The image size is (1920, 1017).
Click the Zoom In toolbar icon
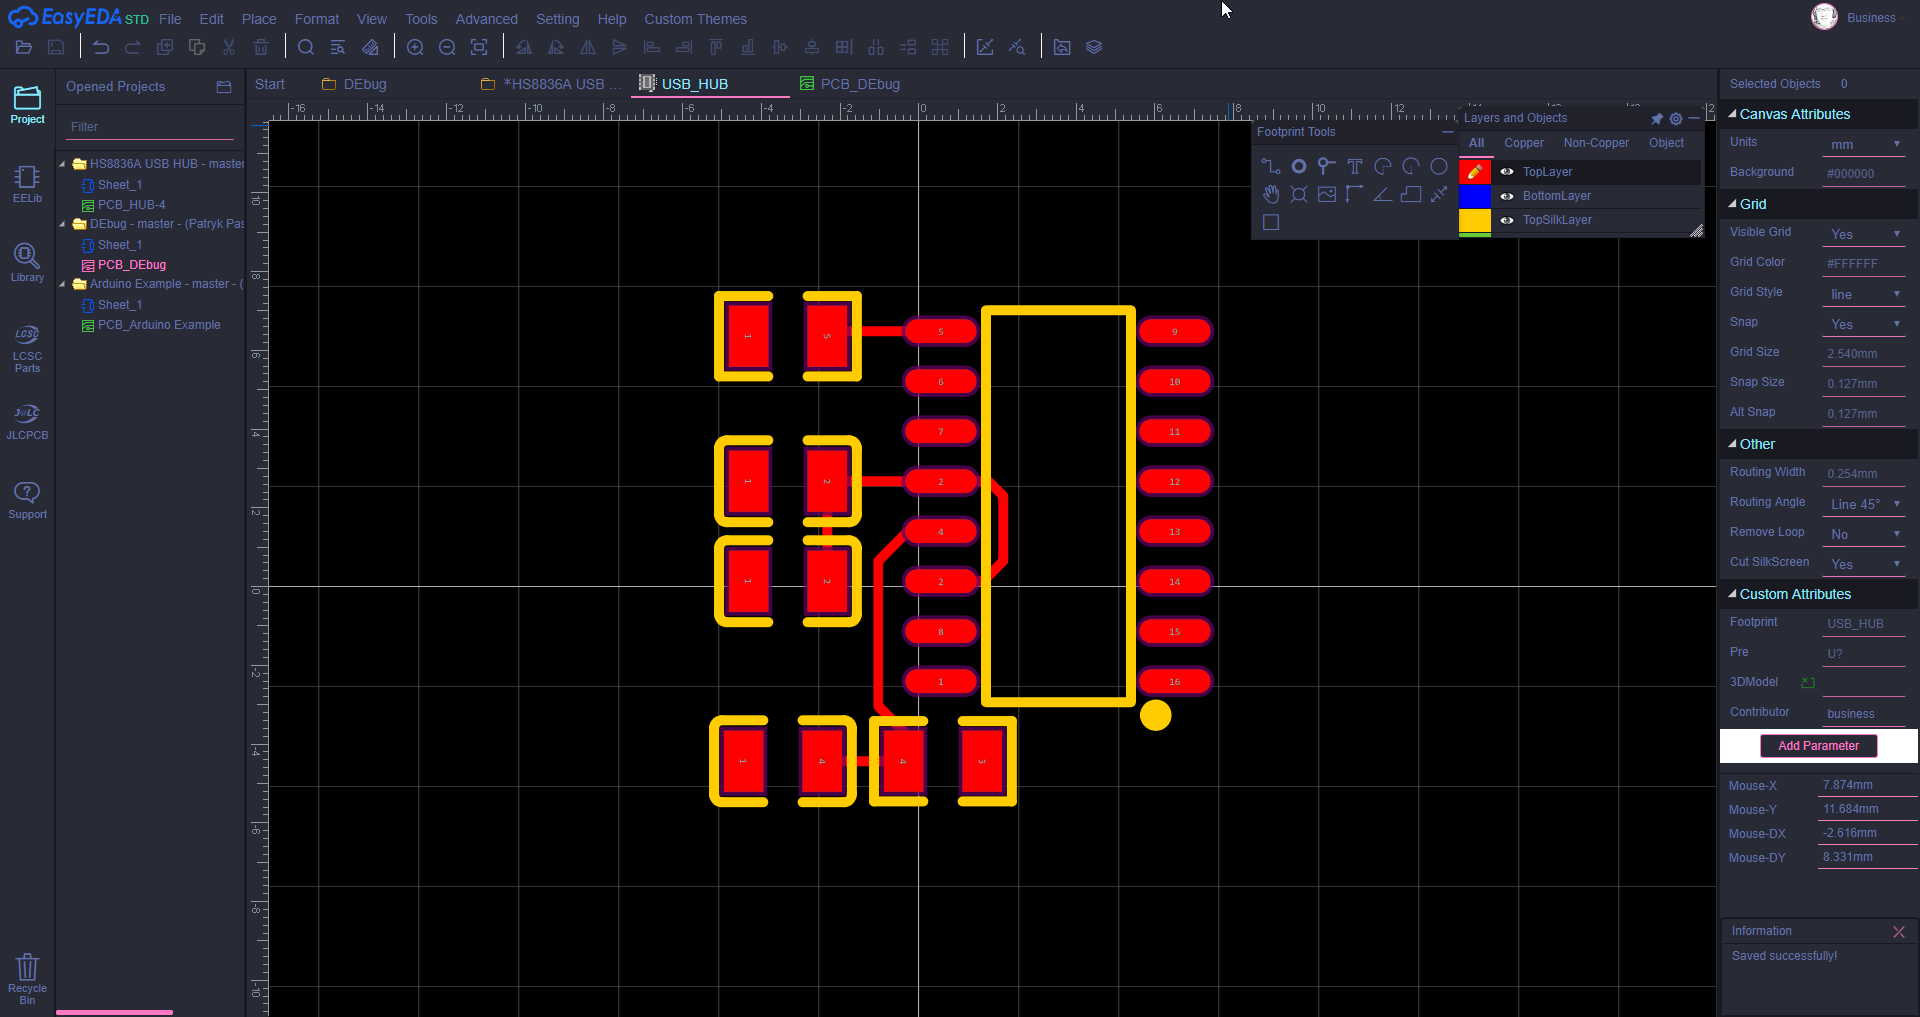[415, 47]
